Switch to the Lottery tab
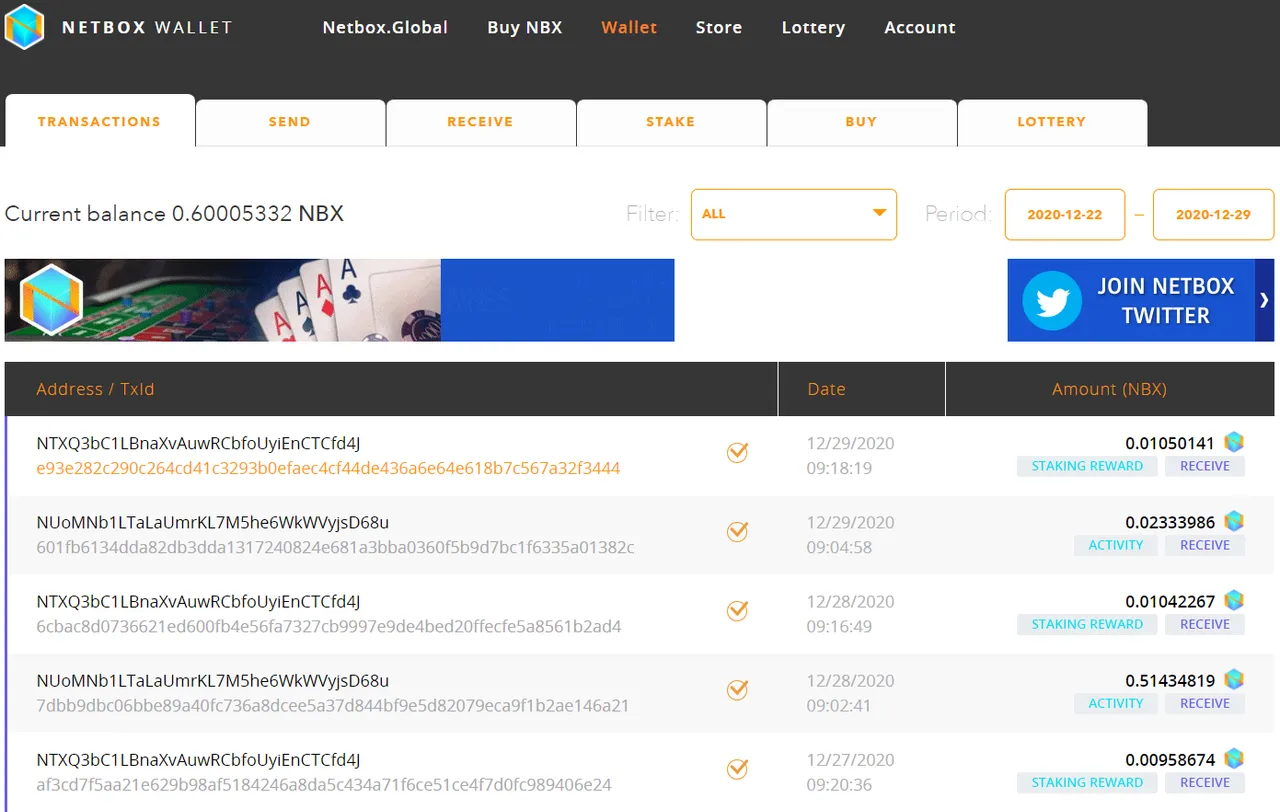 1052,122
